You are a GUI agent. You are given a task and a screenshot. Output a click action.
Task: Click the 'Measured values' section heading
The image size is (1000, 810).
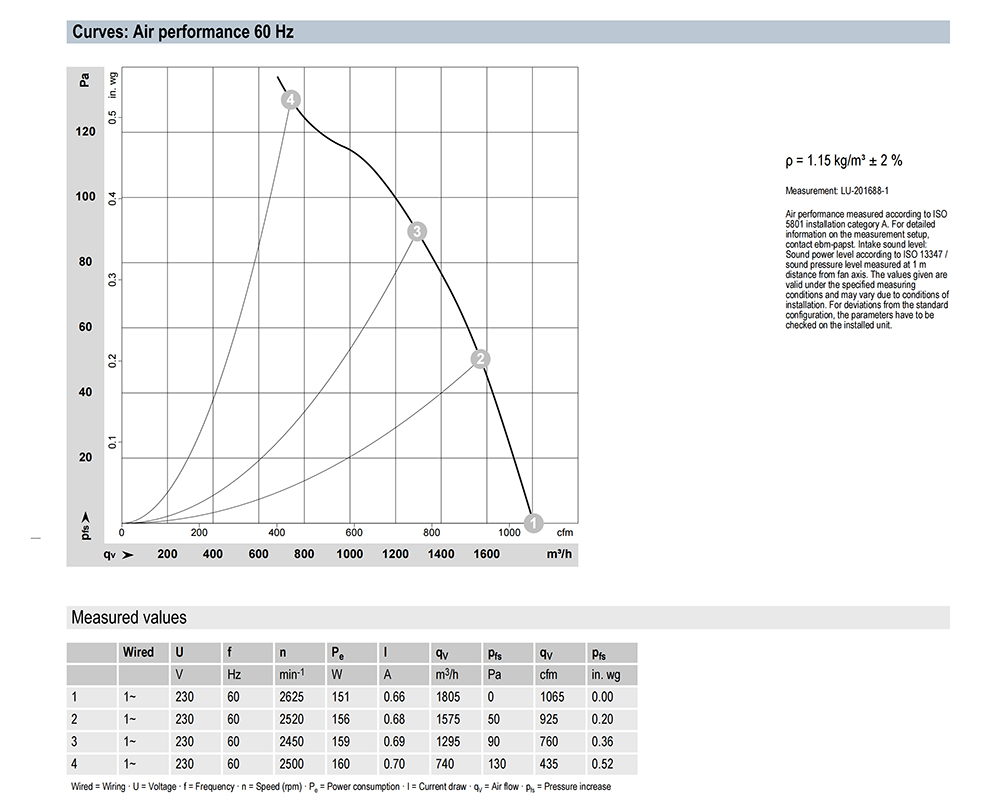pyautogui.click(x=128, y=617)
